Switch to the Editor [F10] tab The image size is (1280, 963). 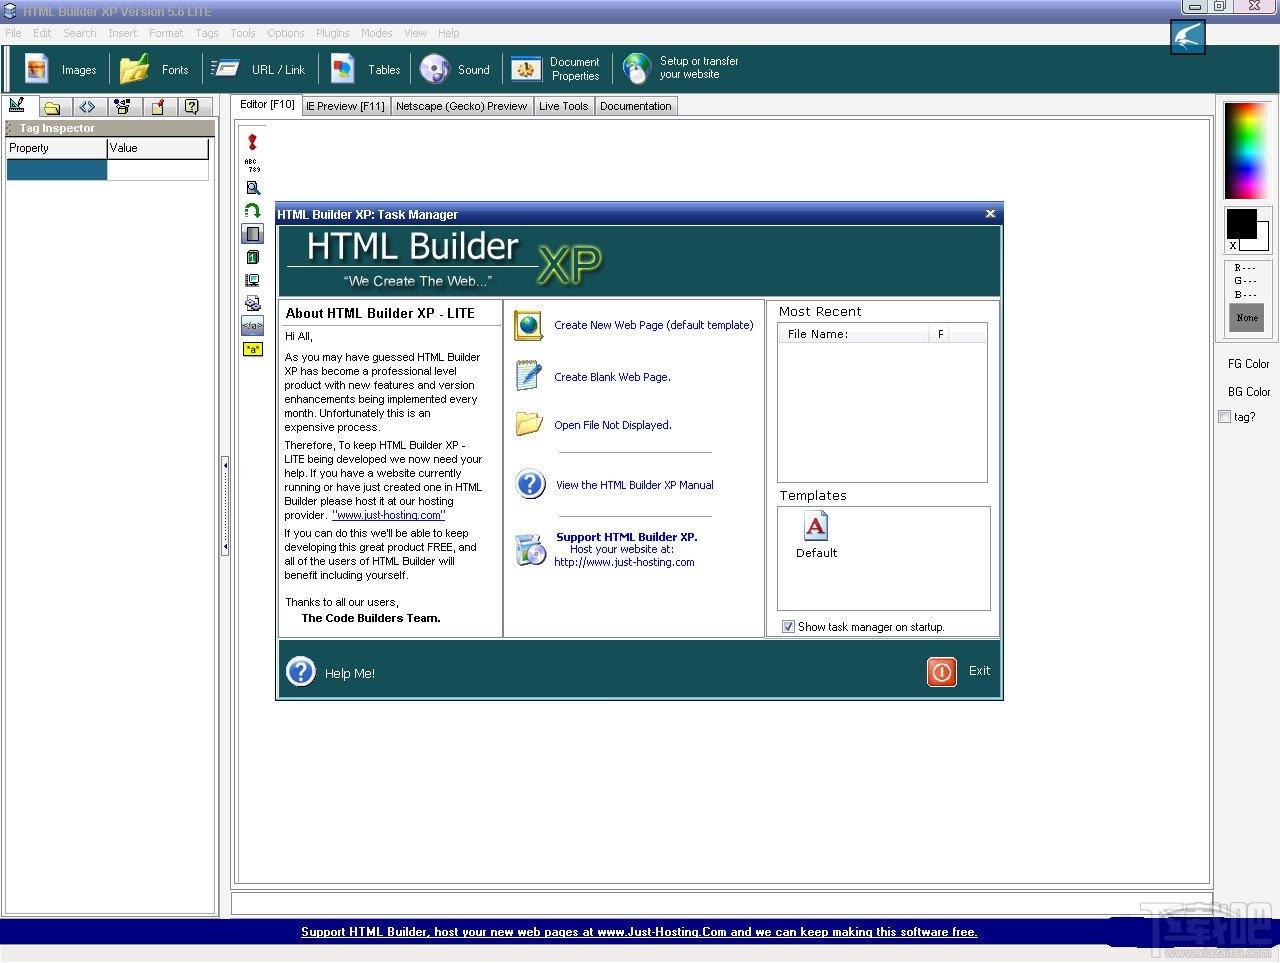tap(267, 104)
